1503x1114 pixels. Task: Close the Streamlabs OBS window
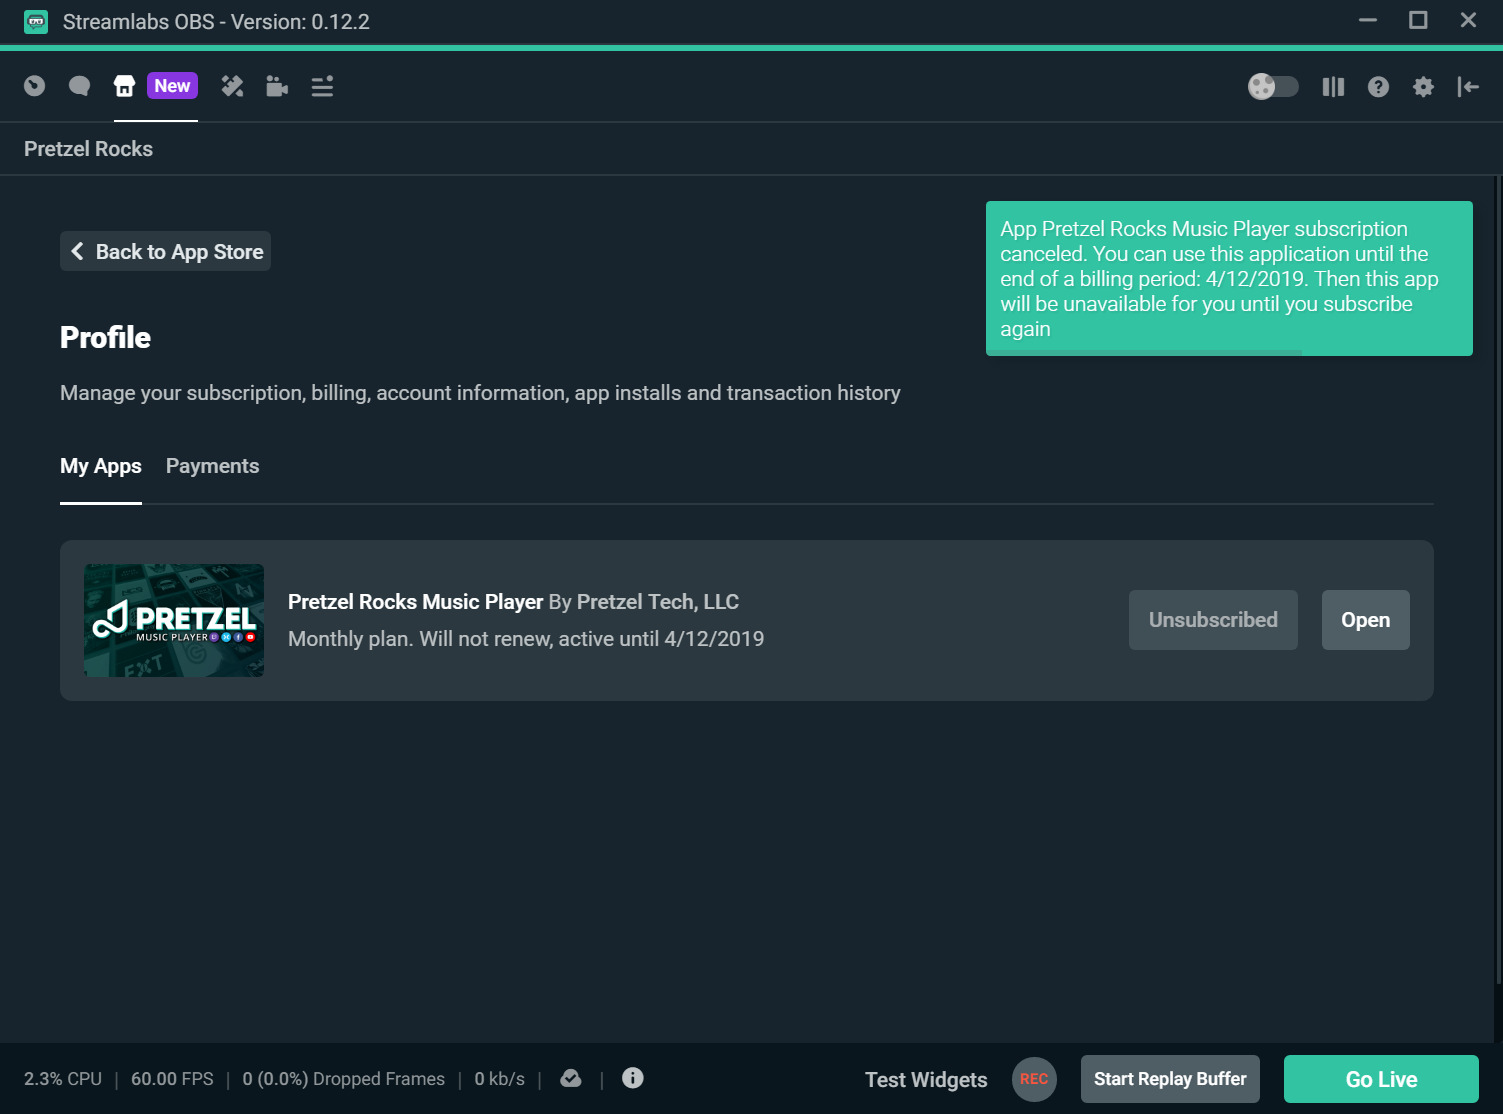1468,20
